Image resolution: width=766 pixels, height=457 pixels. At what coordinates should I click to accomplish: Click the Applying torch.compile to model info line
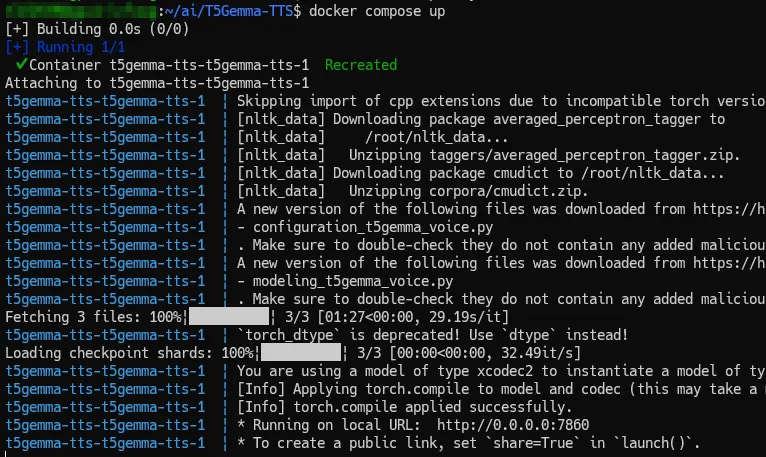point(500,389)
